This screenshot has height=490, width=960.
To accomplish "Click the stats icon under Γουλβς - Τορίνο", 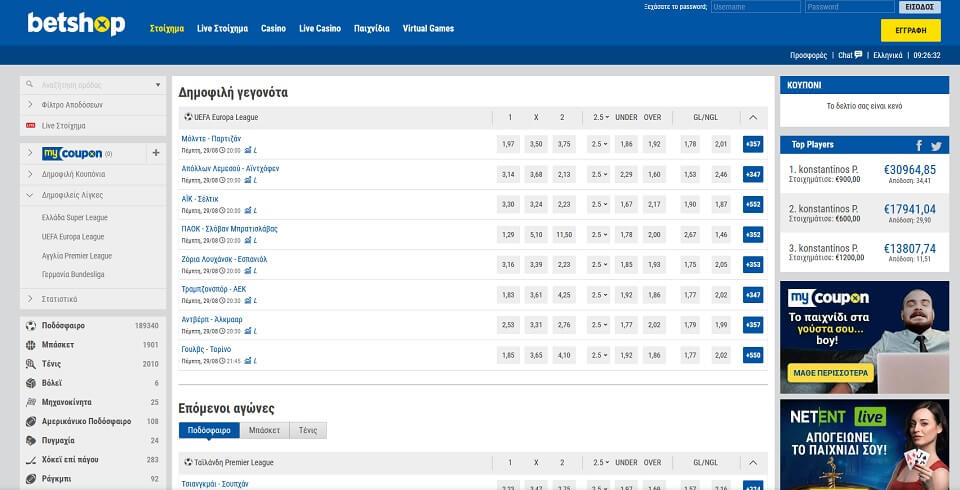I will tap(248, 361).
